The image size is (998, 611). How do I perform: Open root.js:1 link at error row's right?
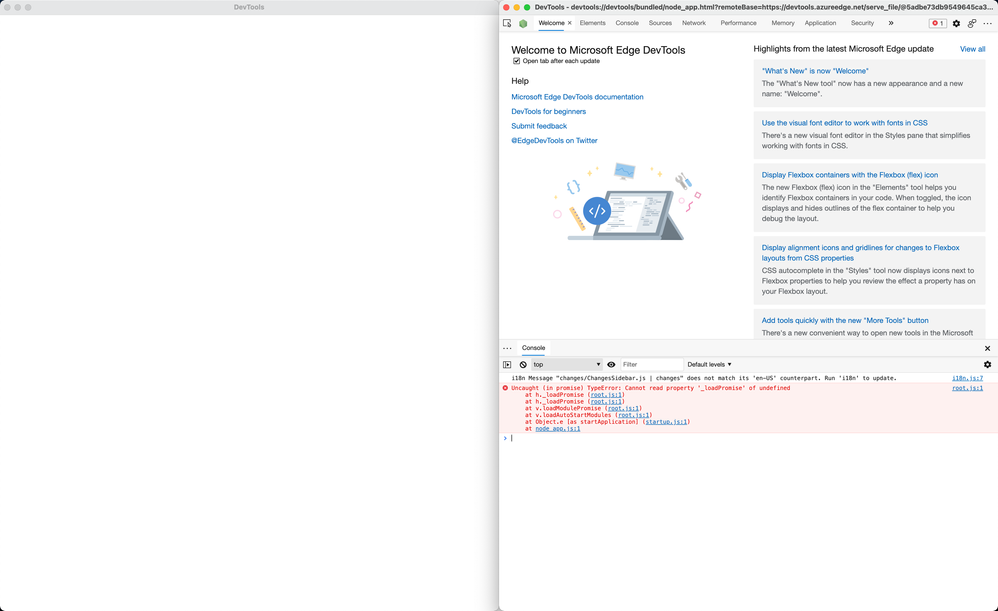click(967, 388)
